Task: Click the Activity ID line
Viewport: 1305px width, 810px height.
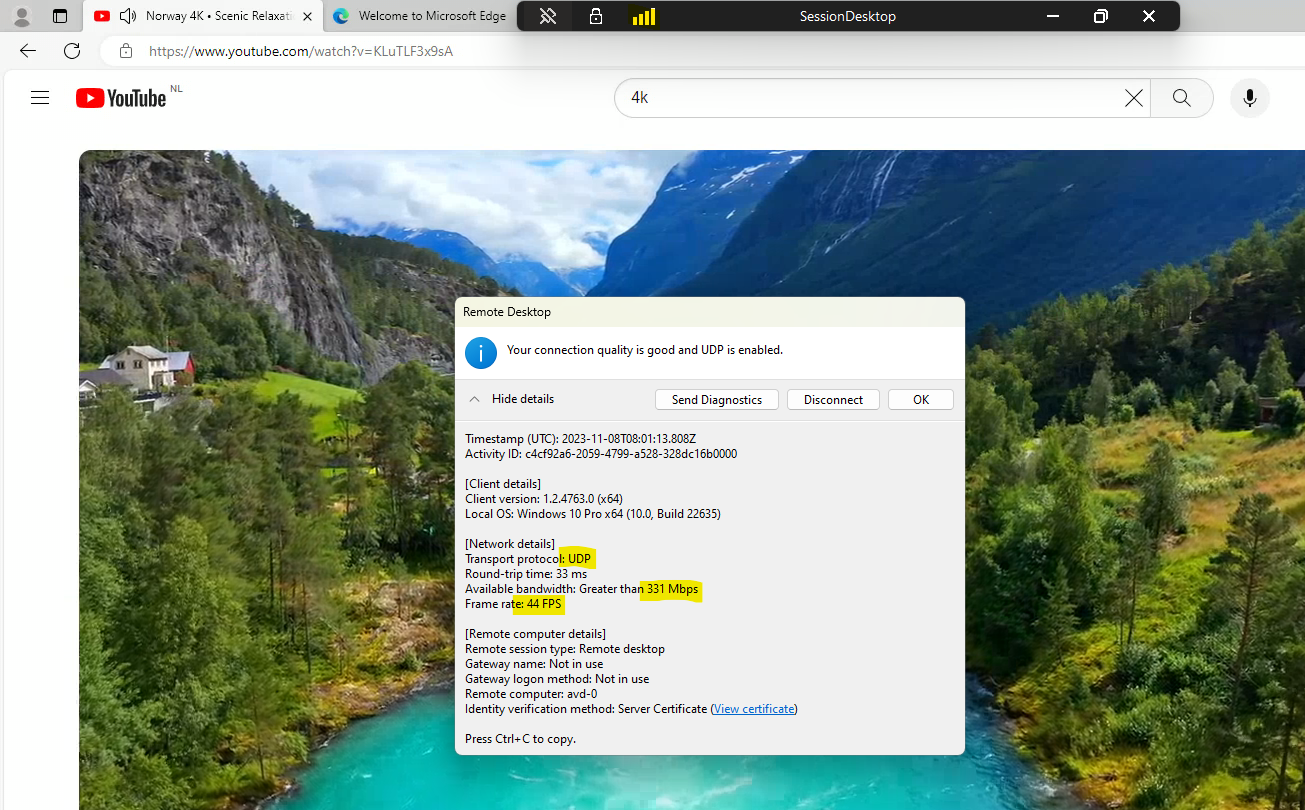Action: click(x=601, y=454)
